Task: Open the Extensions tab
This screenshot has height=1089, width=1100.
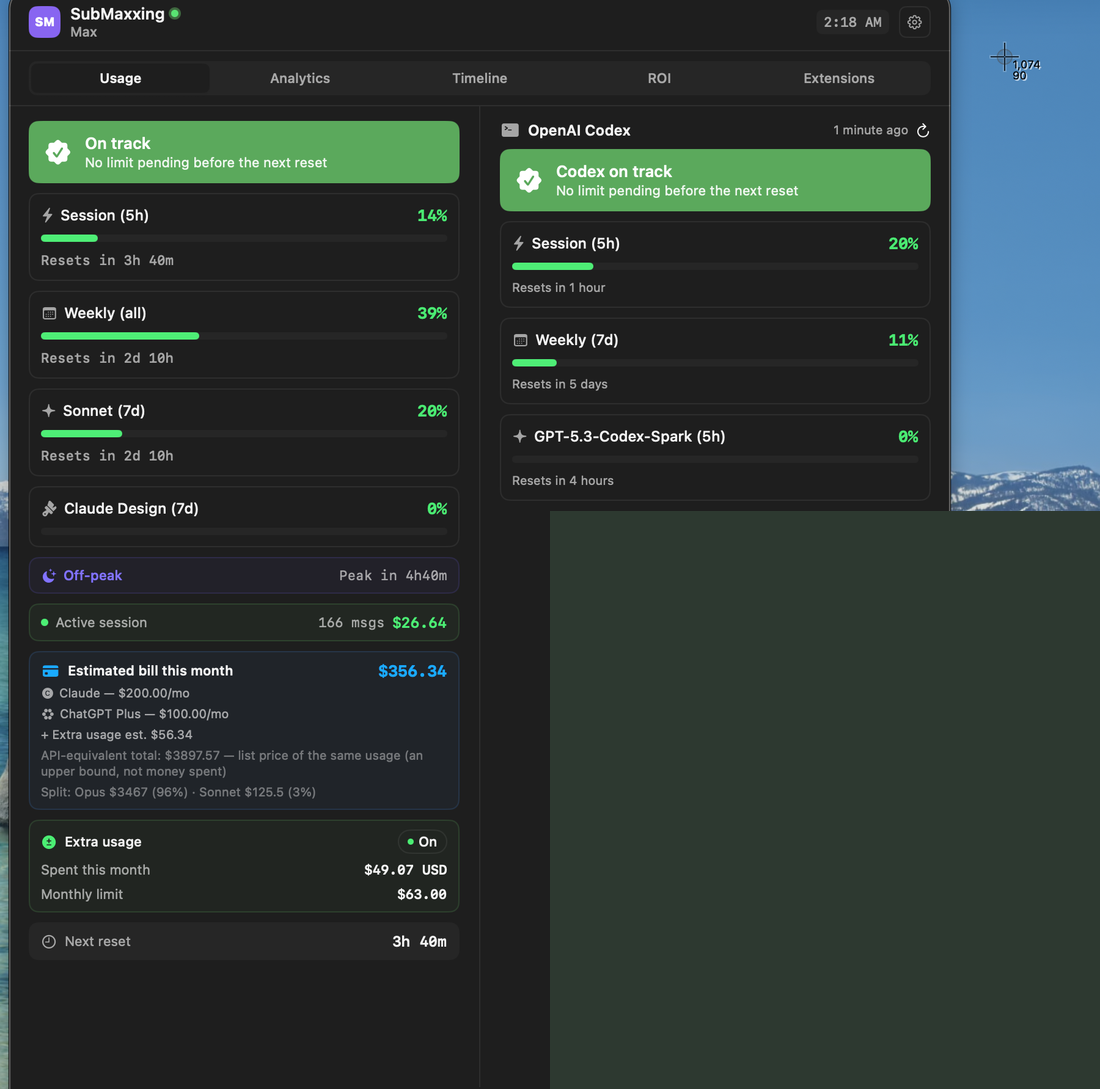Action: point(838,78)
